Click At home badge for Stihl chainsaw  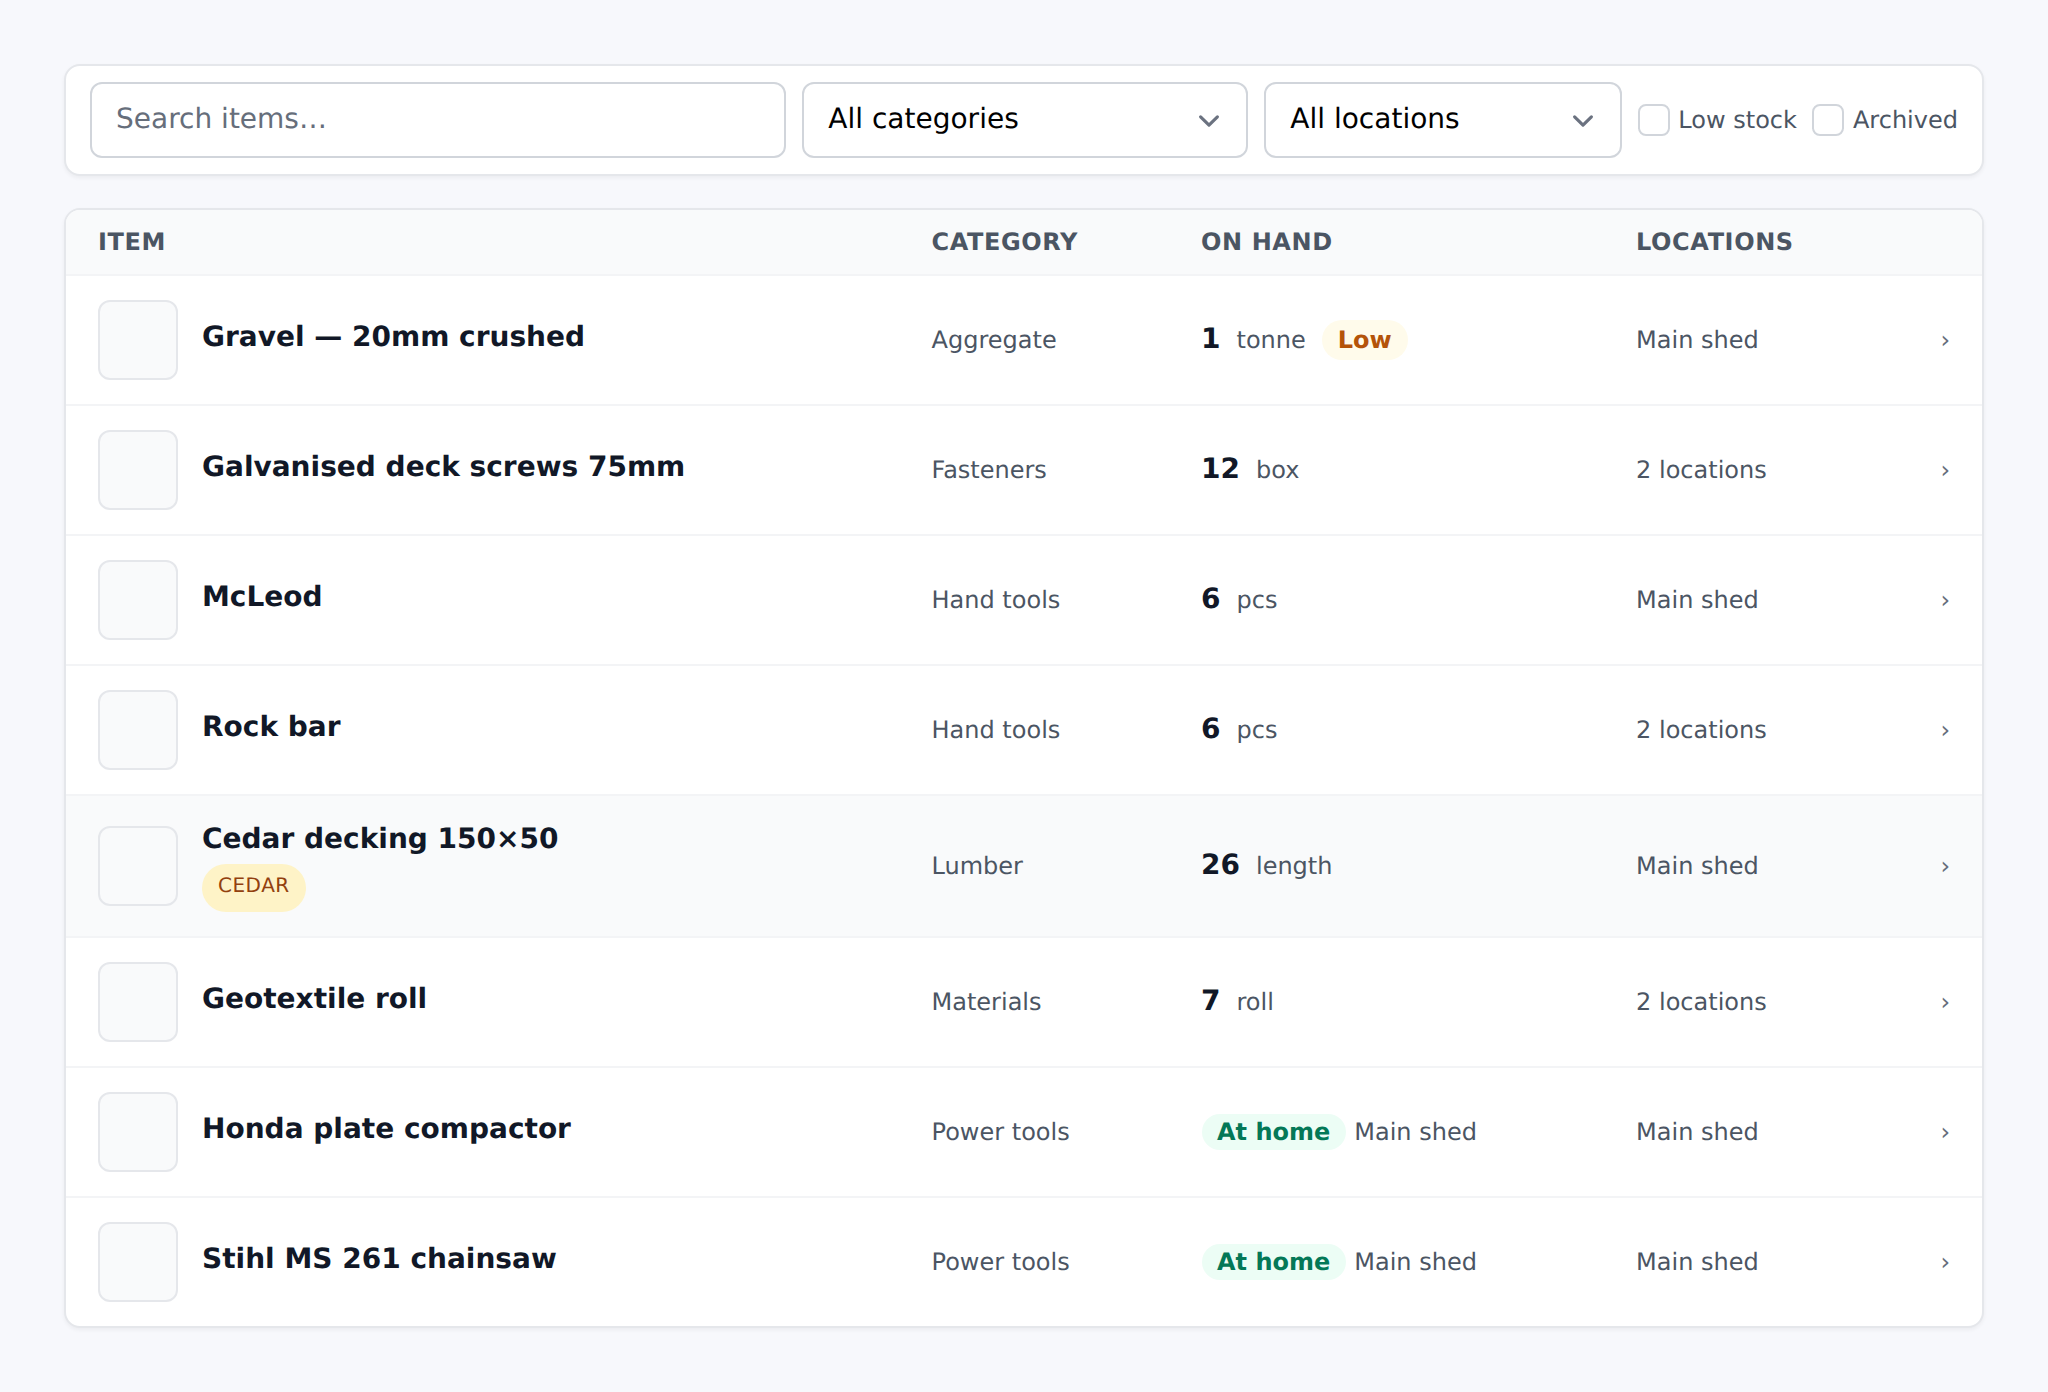tap(1273, 1262)
